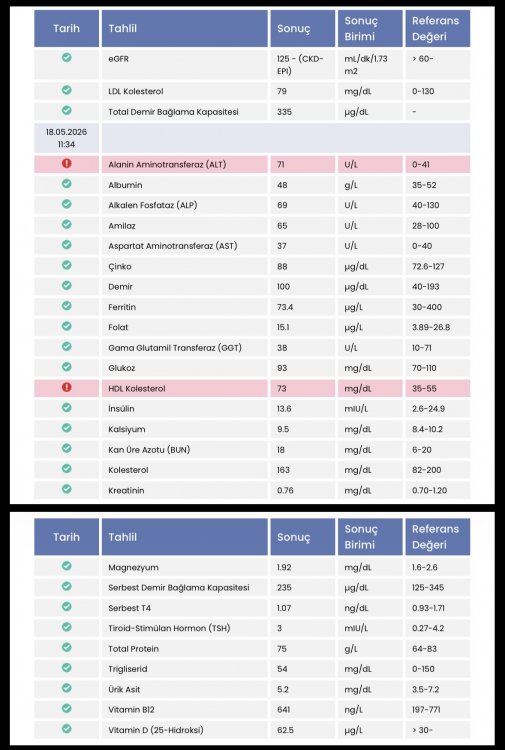Click the HDL Kolesterol result value 73

pyautogui.click(x=282, y=388)
